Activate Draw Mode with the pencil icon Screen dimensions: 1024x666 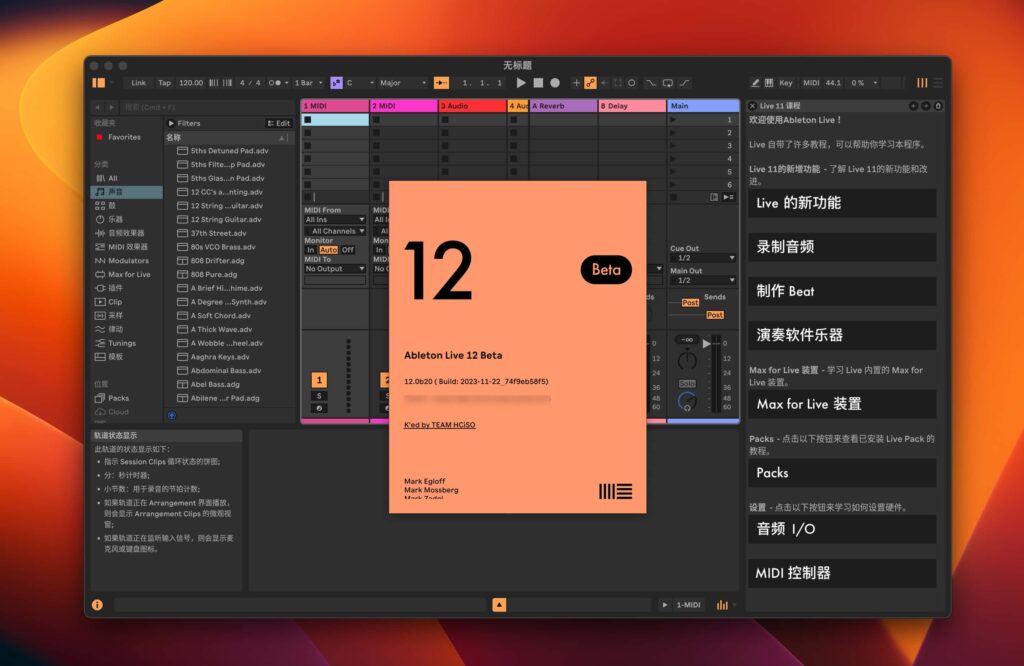tap(756, 82)
